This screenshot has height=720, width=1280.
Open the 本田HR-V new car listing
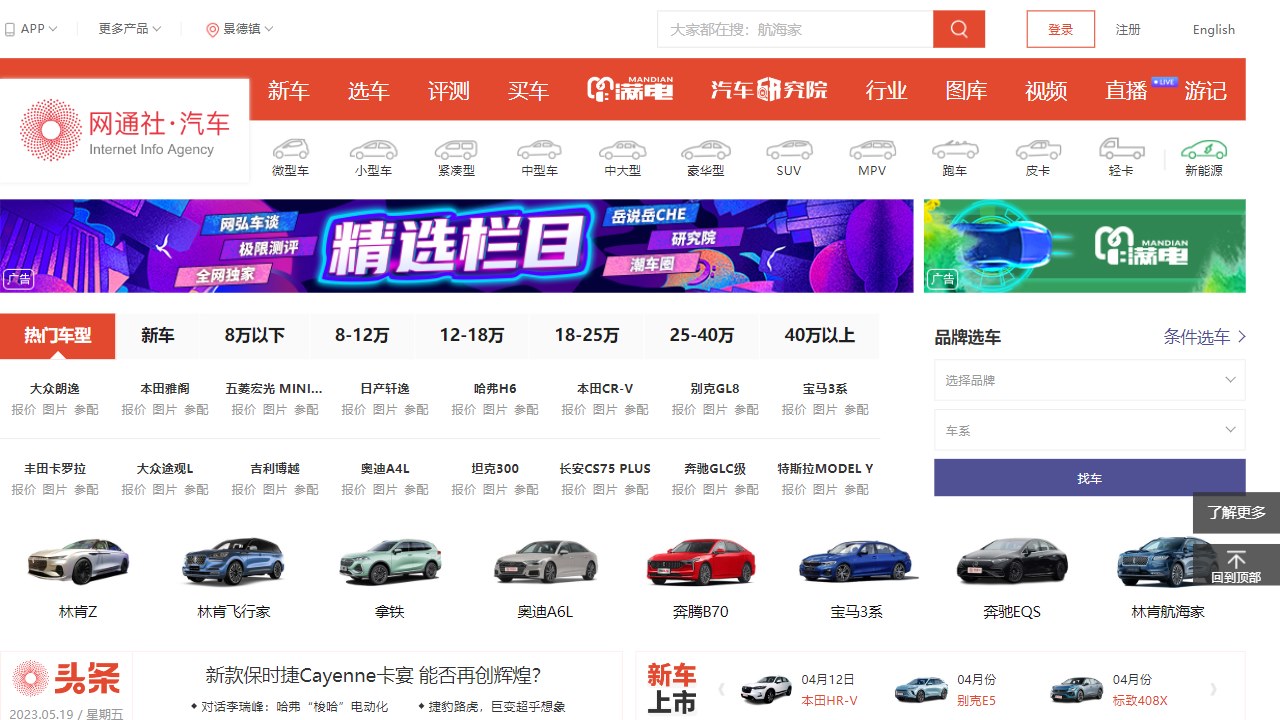point(829,700)
